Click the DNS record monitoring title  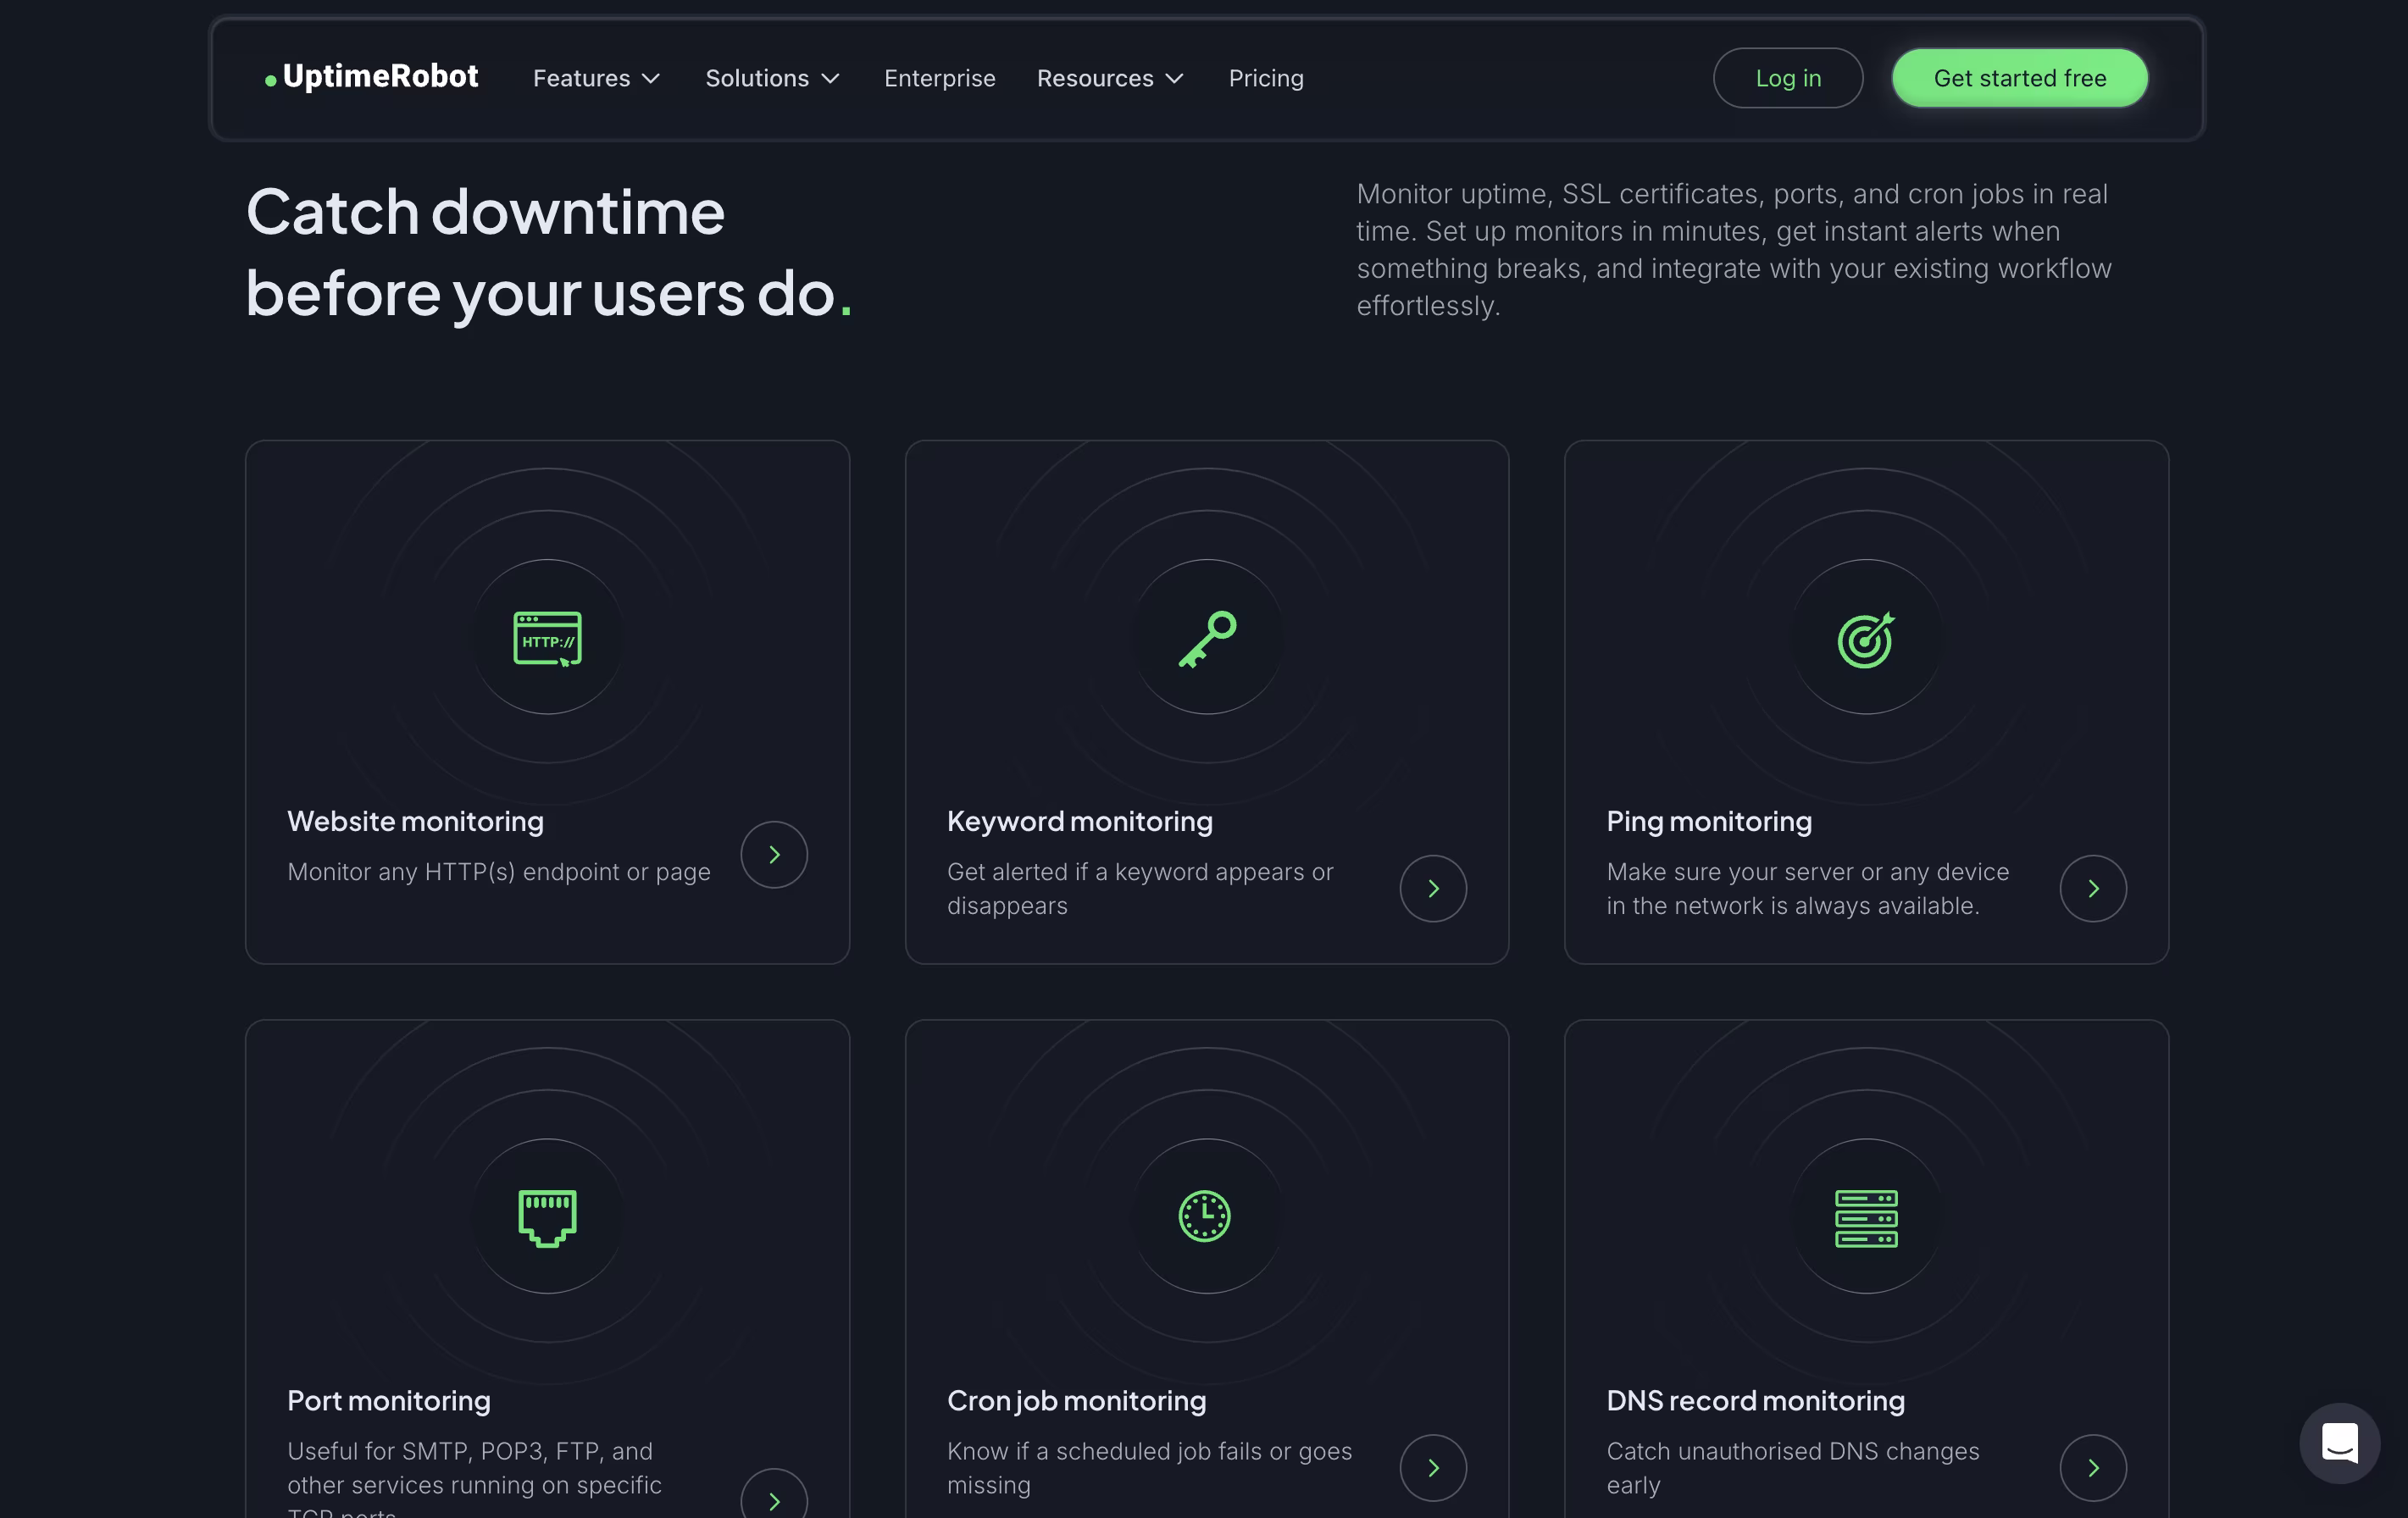(1754, 1400)
